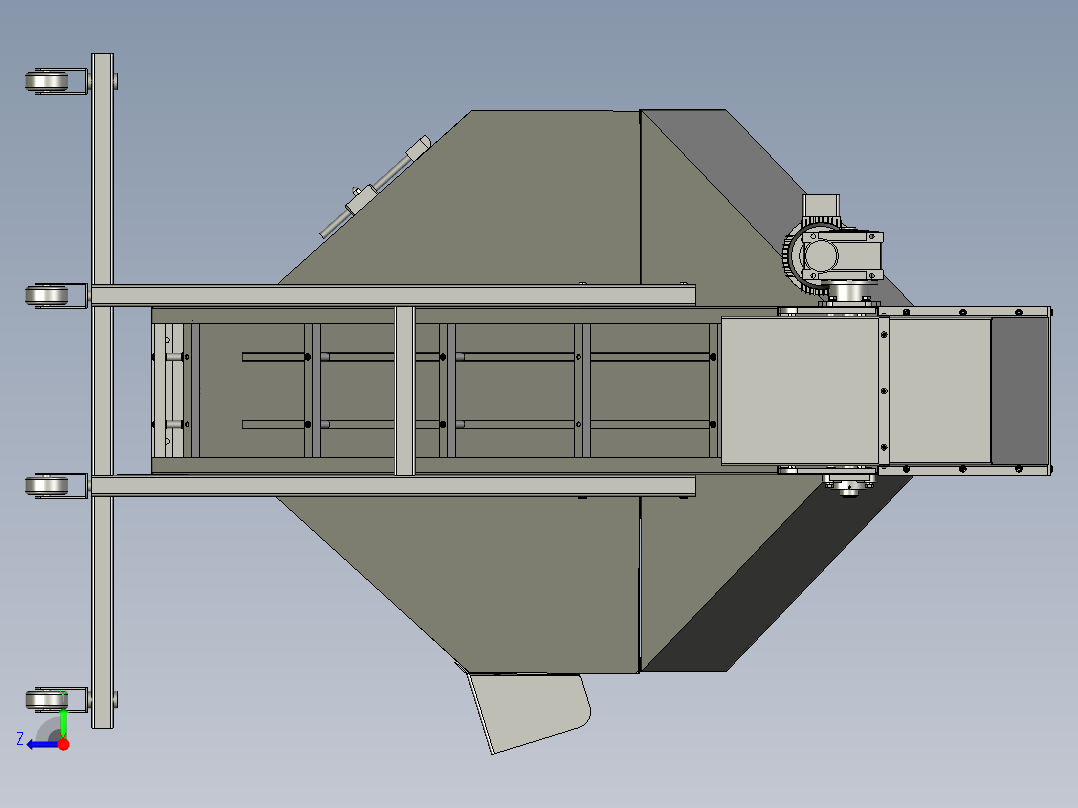This screenshot has height=808, width=1078.
Task: Click the Z axis label on the triad
Action: (20, 739)
